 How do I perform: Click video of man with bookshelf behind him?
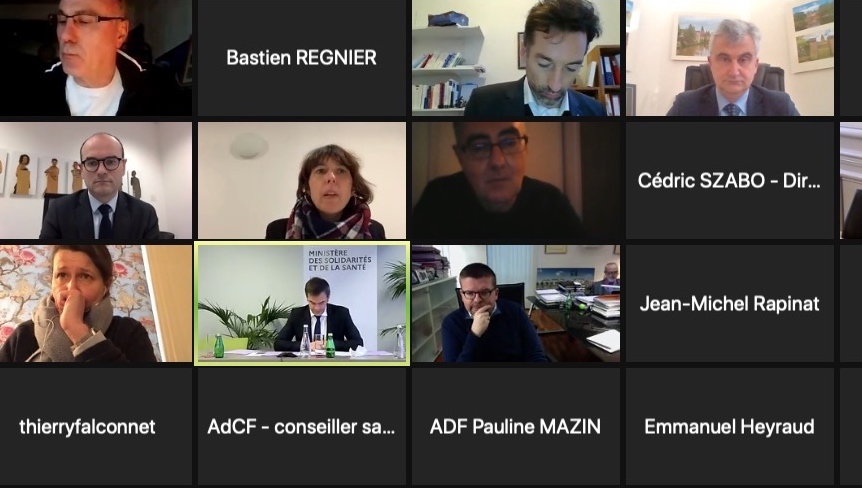[516, 58]
